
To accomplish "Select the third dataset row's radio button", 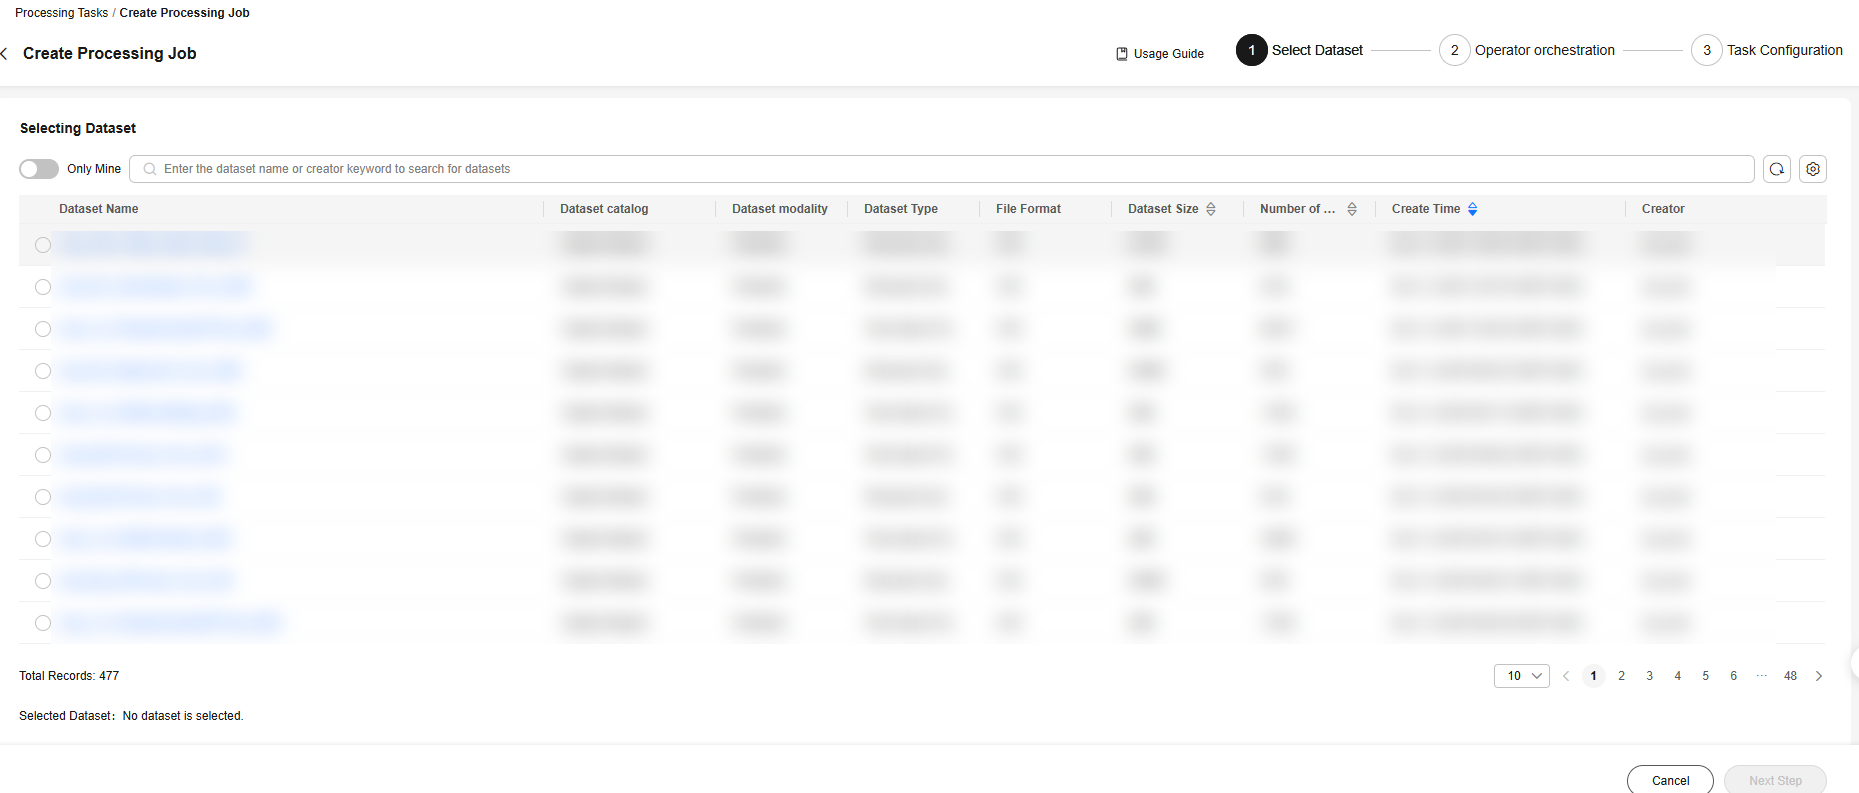I will [43, 329].
